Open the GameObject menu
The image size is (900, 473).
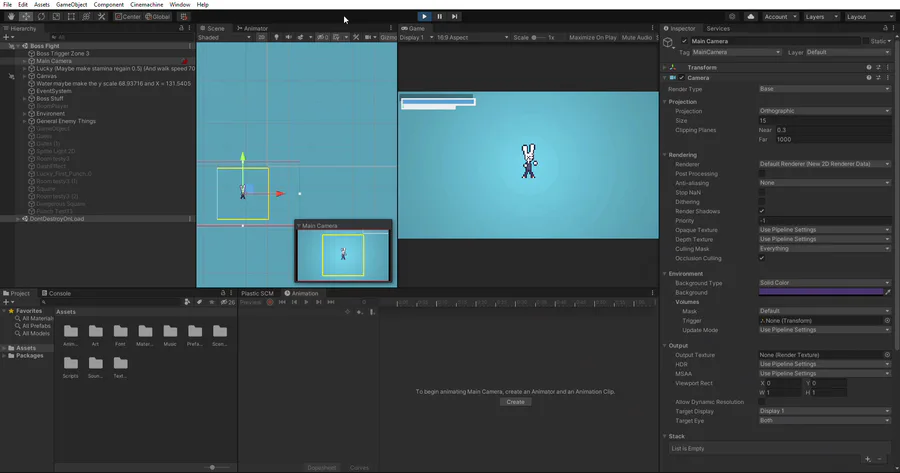[x=71, y=5]
